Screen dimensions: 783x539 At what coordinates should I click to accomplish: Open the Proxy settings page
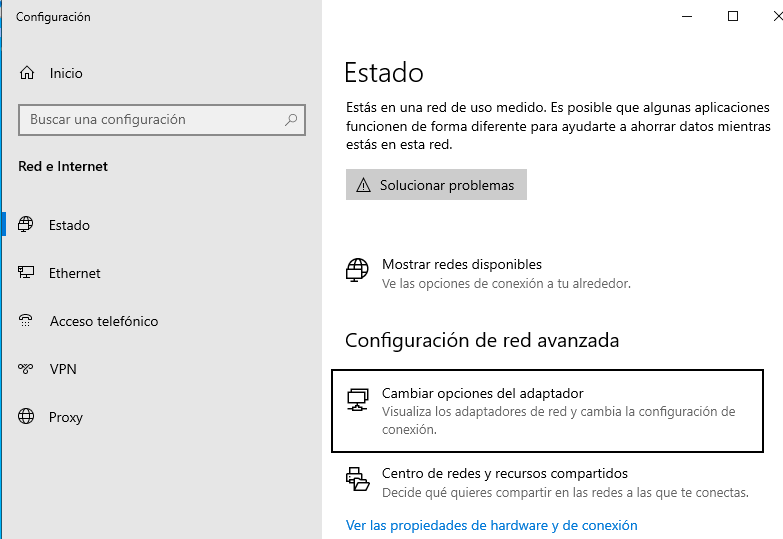pyautogui.click(x=65, y=417)
